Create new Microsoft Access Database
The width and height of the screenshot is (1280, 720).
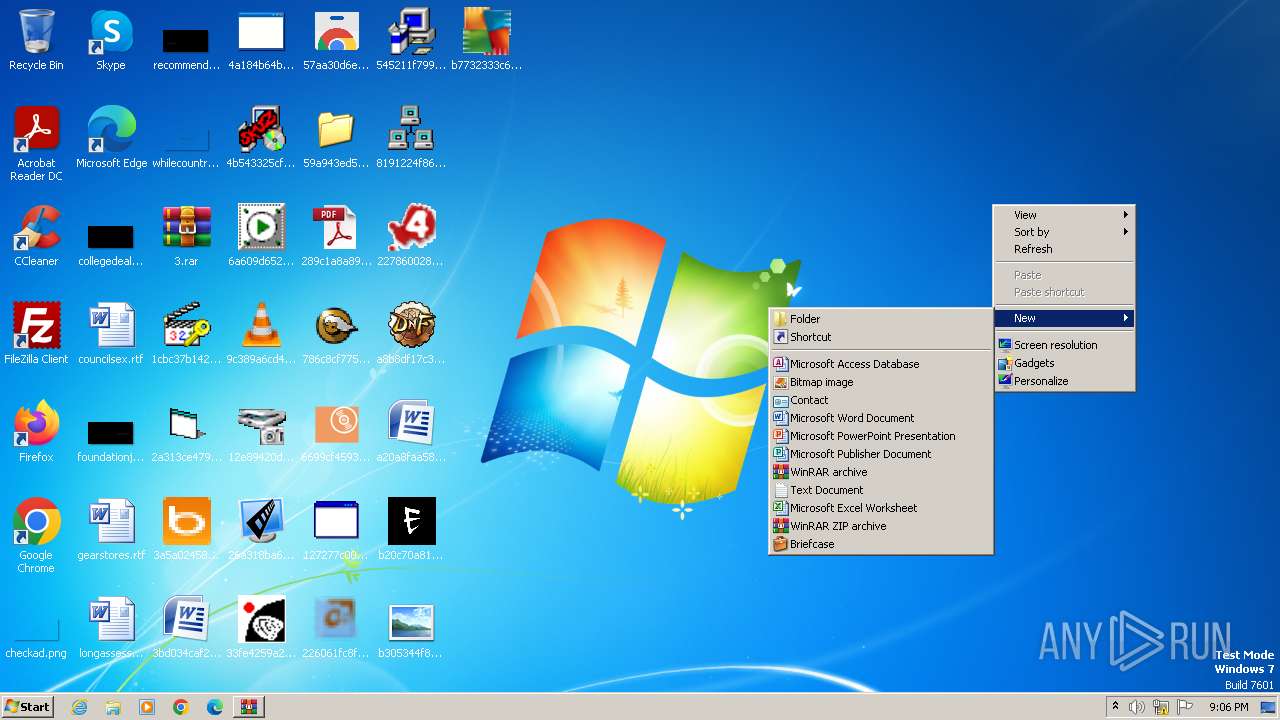(x=880, y=364)
